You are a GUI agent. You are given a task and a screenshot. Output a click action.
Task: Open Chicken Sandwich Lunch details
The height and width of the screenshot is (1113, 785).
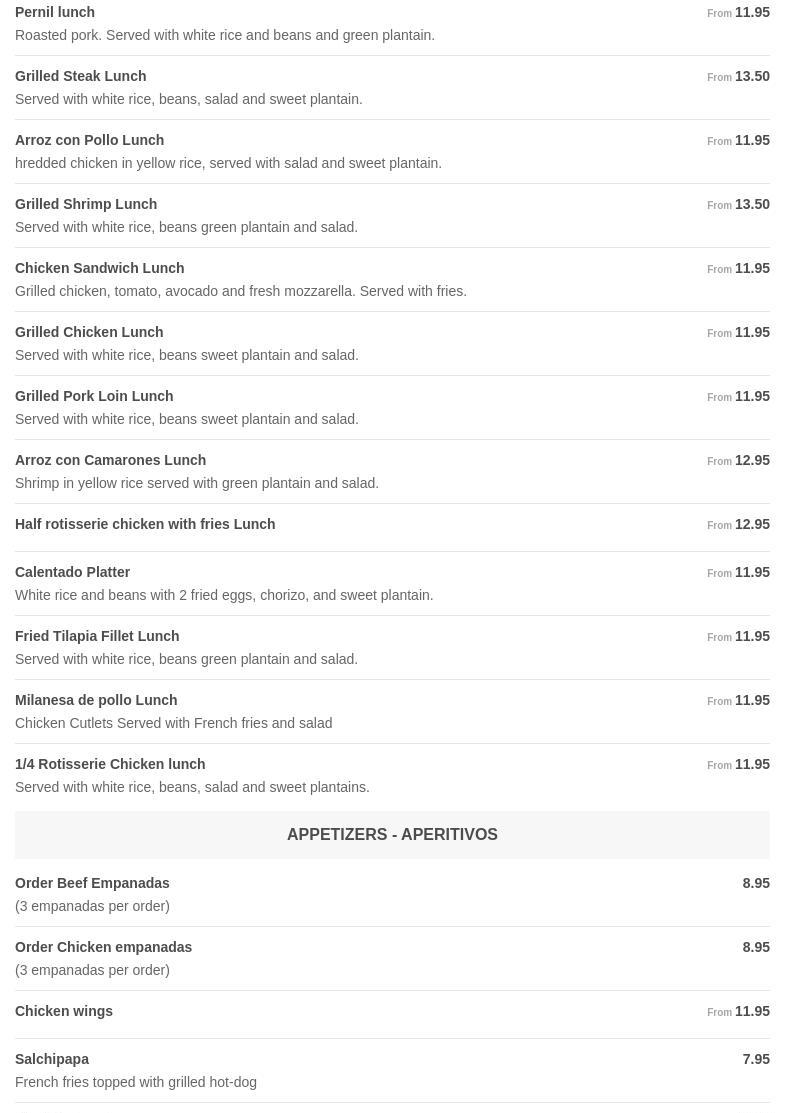[x=99, y=268]
